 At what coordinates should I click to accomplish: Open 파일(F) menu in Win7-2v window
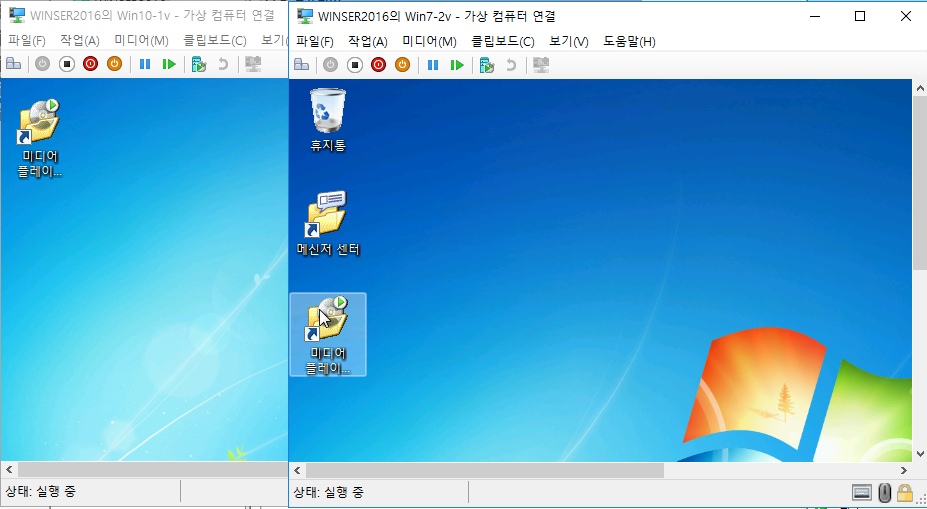(x=315, y=41)
